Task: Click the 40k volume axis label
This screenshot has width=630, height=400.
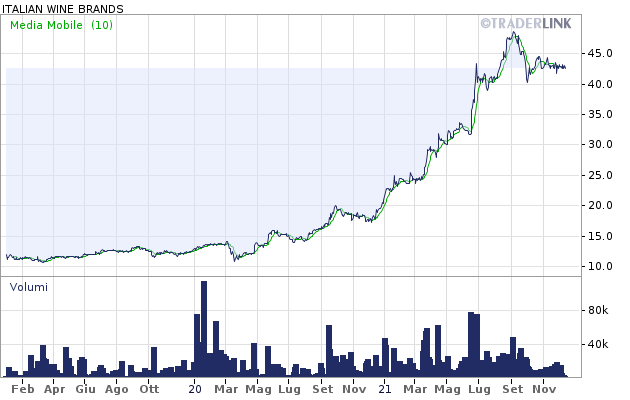Action: (598, 344)
